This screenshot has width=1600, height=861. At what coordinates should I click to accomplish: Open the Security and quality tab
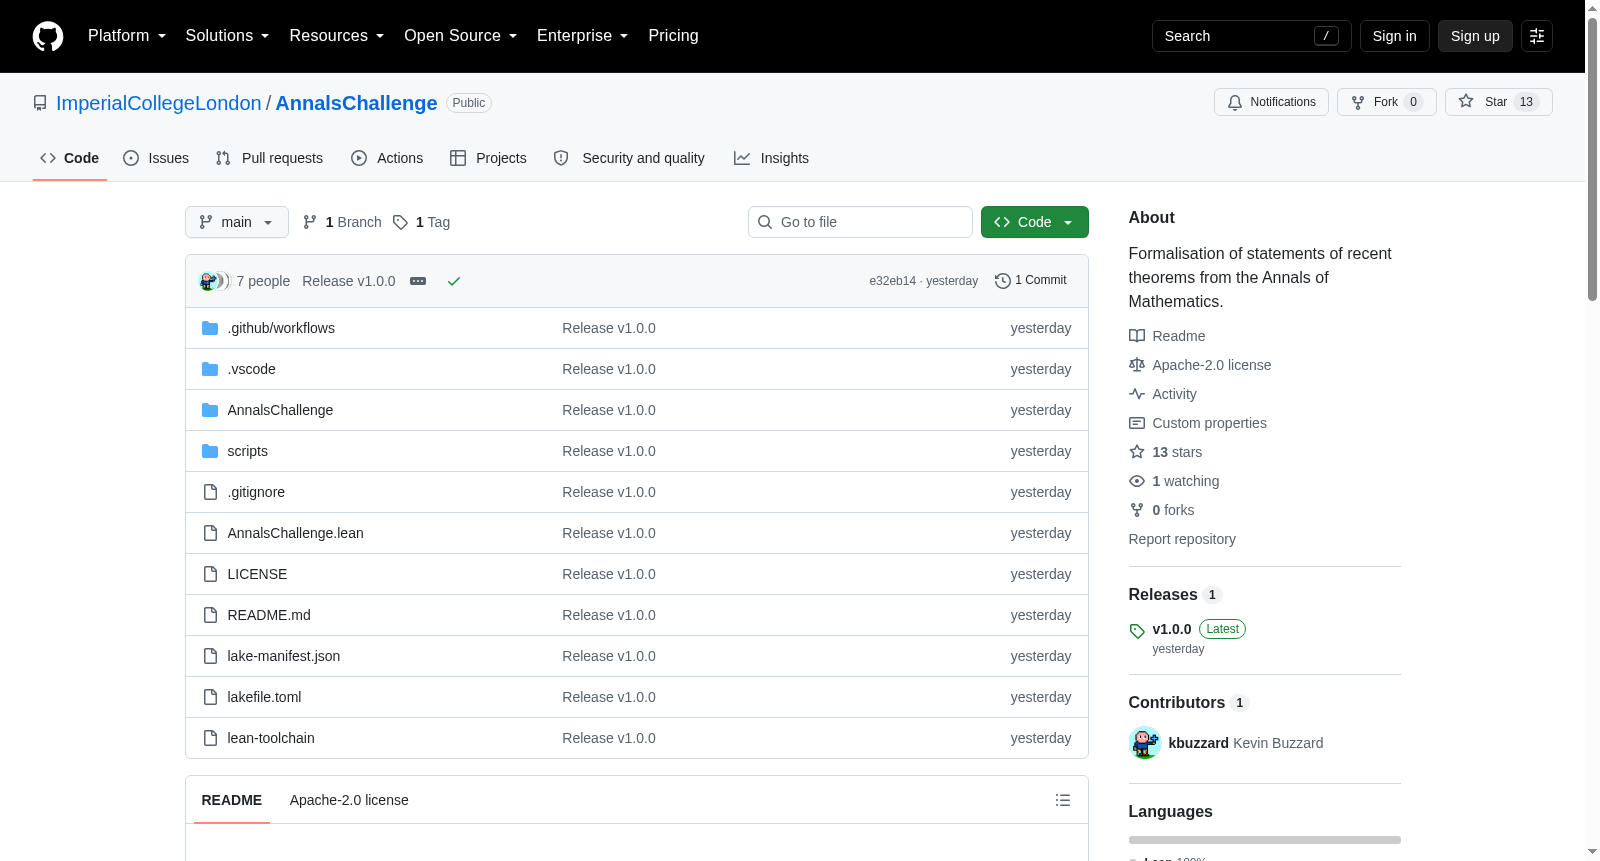[629, 158]
